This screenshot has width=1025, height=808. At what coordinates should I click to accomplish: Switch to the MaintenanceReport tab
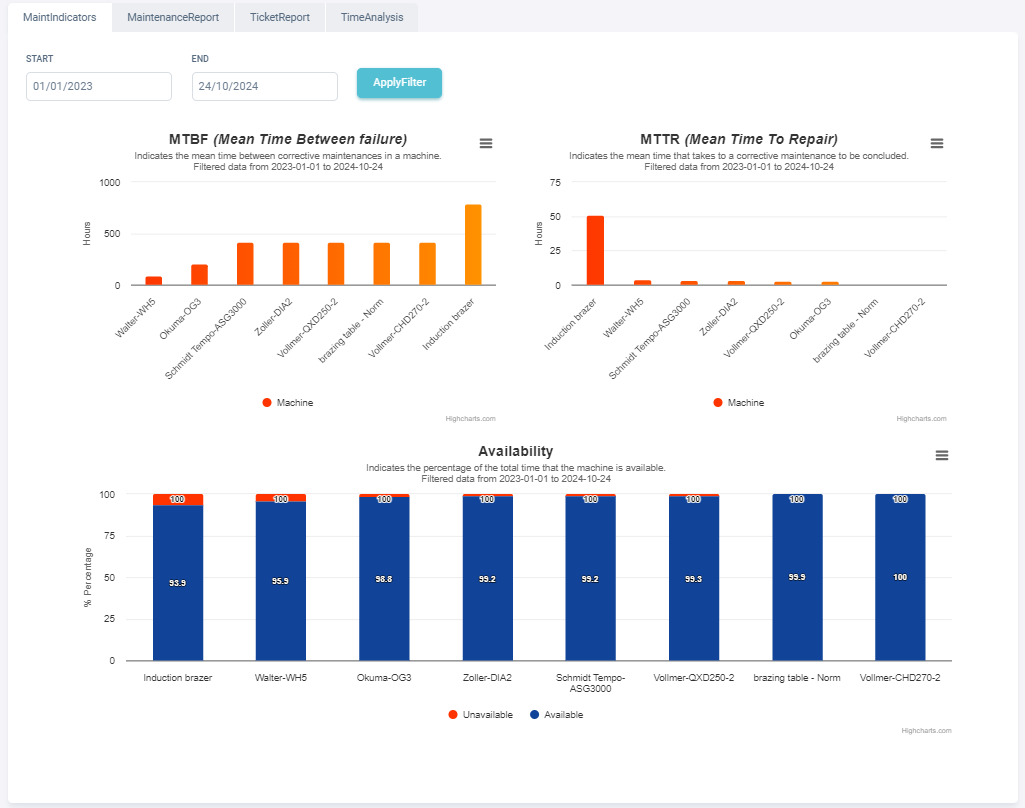tap(173, 17)
